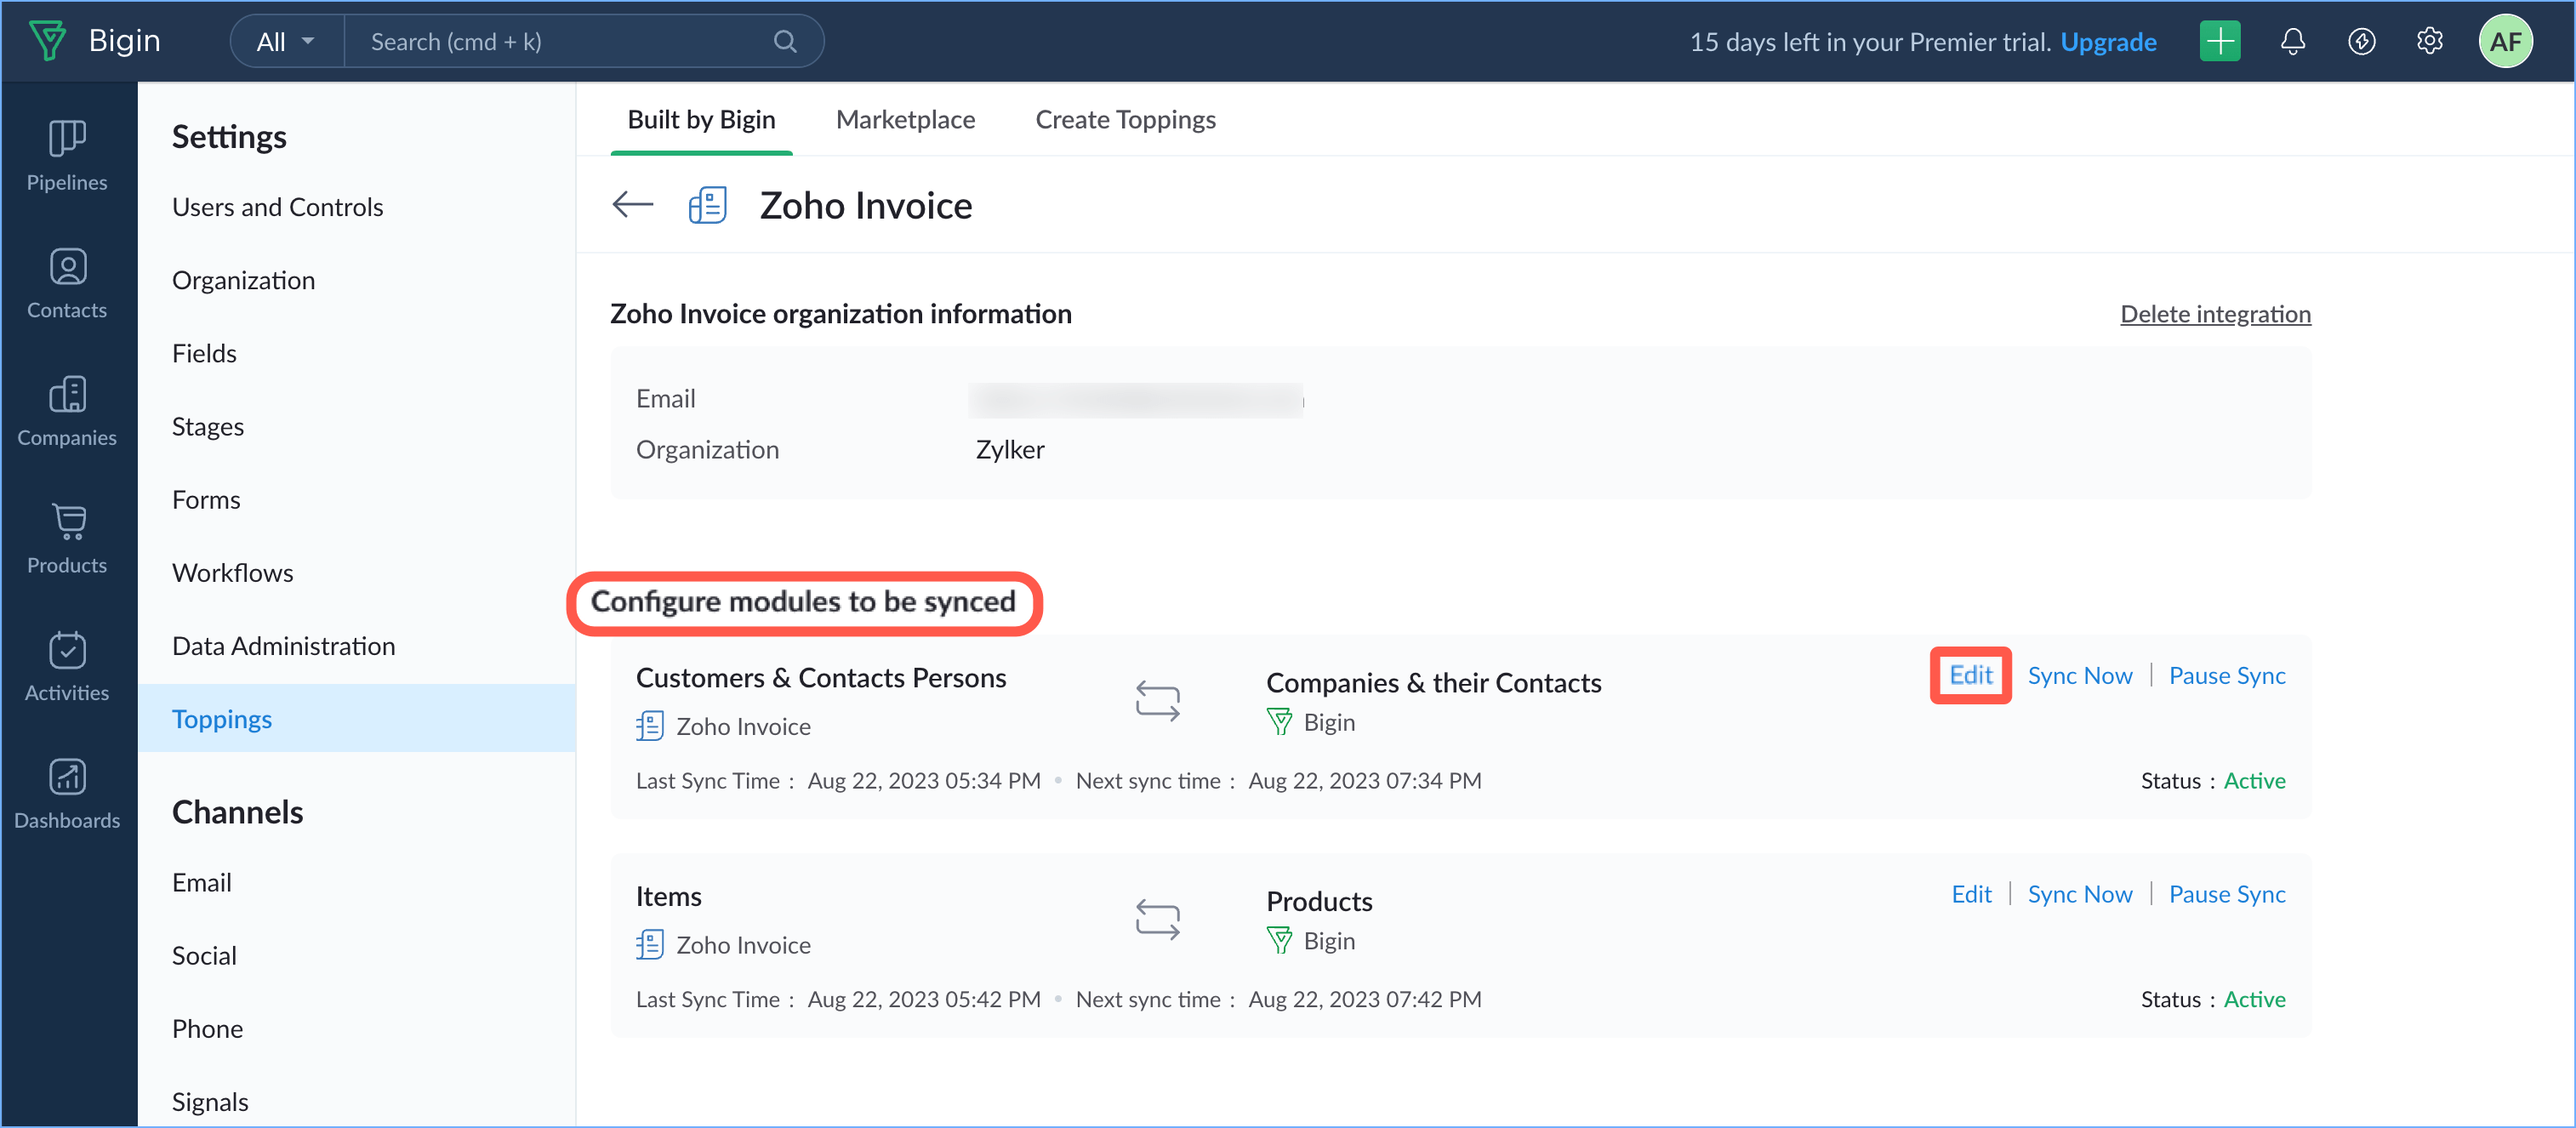Open the Dashboards module
The width and height of the screenshot is (2576, 1128).
67,793
